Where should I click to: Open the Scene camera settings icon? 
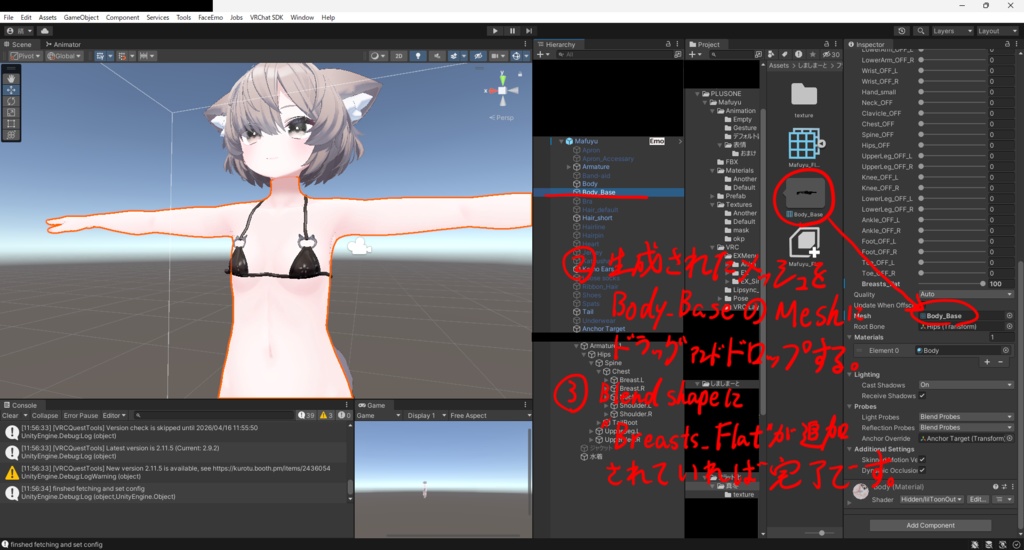(x=498, y=56)
